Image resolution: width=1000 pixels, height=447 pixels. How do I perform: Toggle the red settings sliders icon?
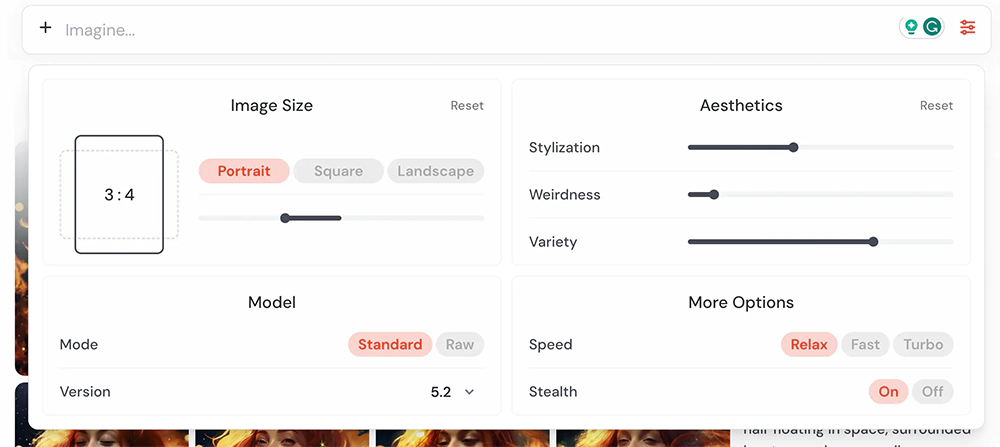coord(967,28)
